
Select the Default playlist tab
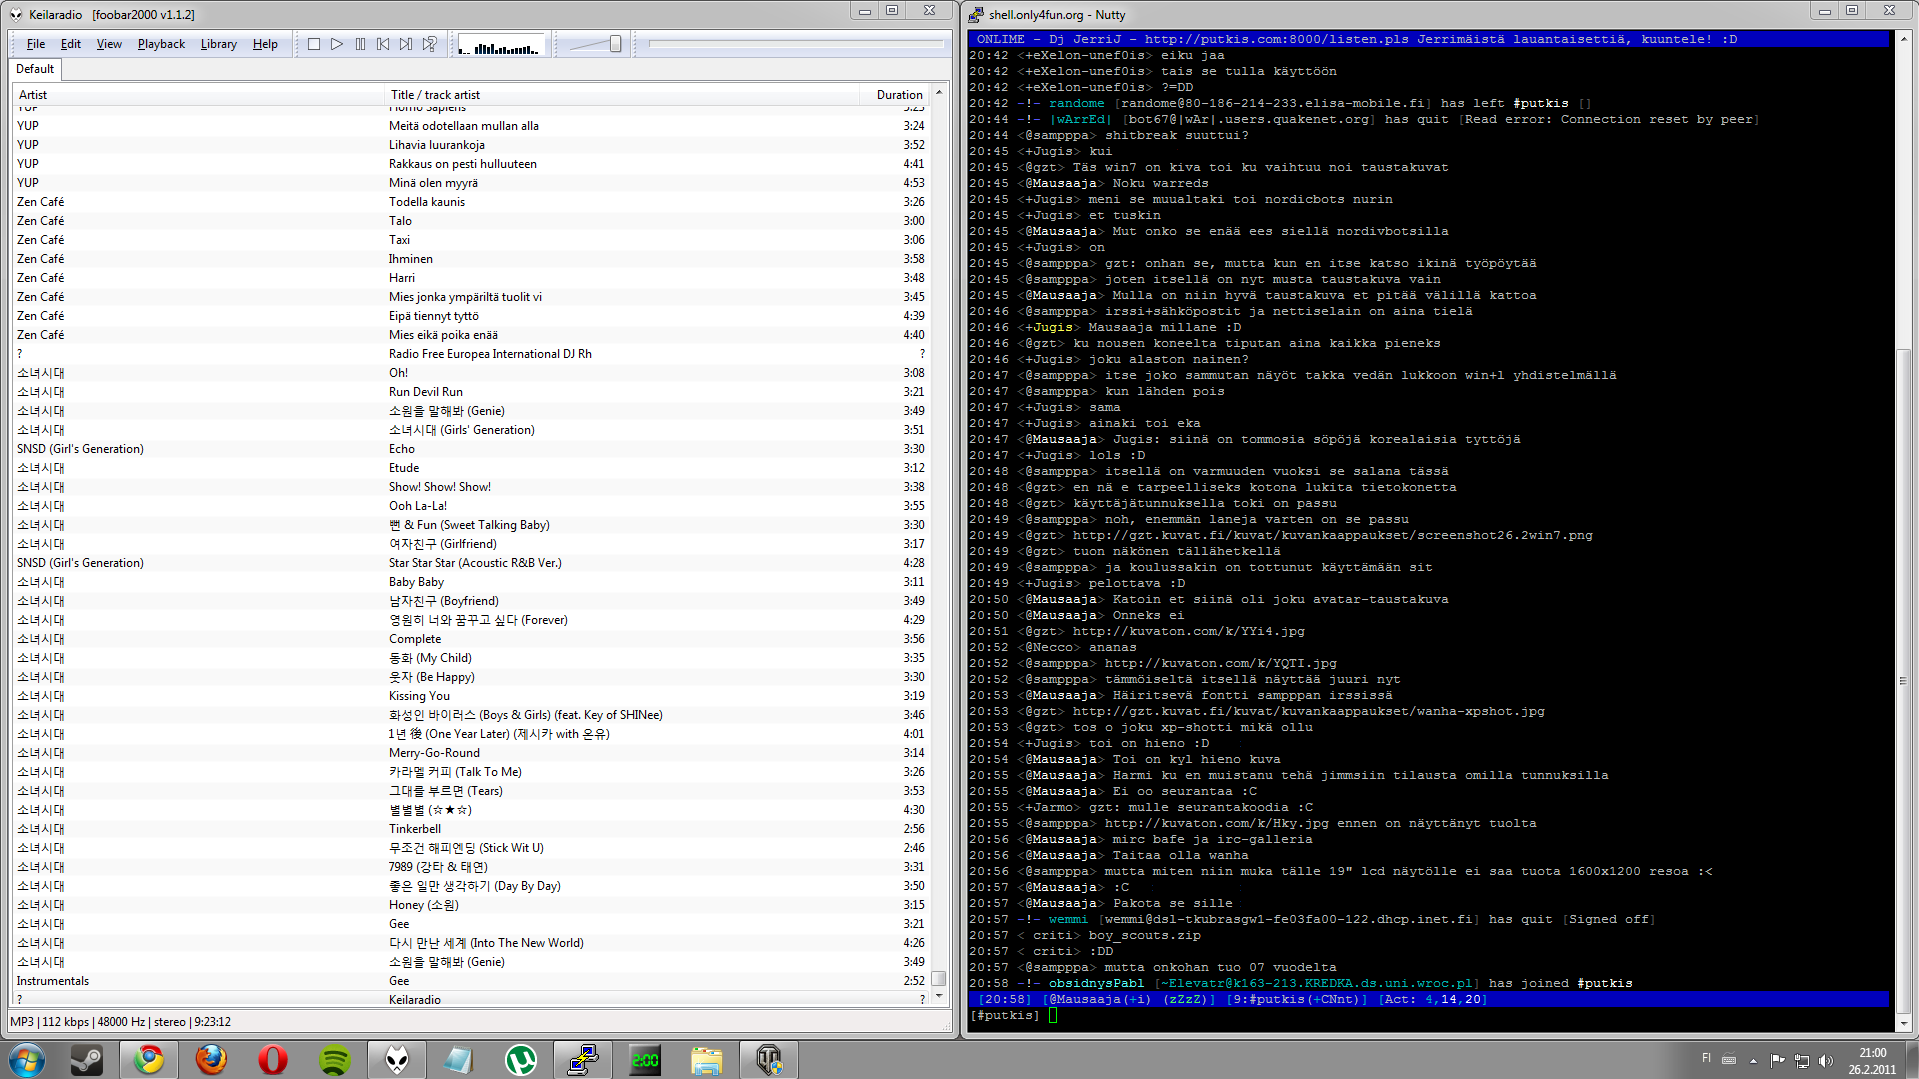point(35,69)
